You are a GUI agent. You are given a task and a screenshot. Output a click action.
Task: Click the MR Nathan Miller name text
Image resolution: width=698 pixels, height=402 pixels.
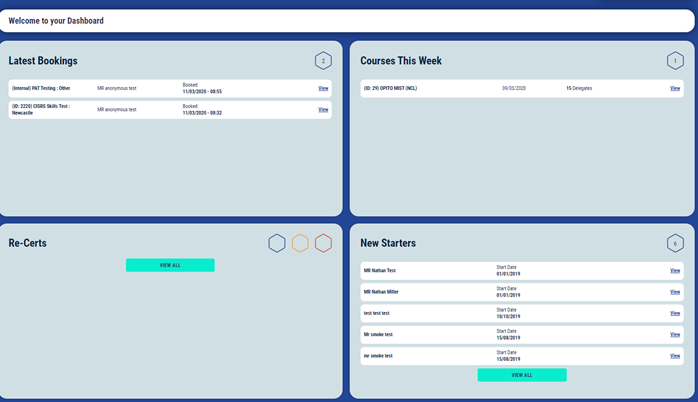[x=381, y=292]
